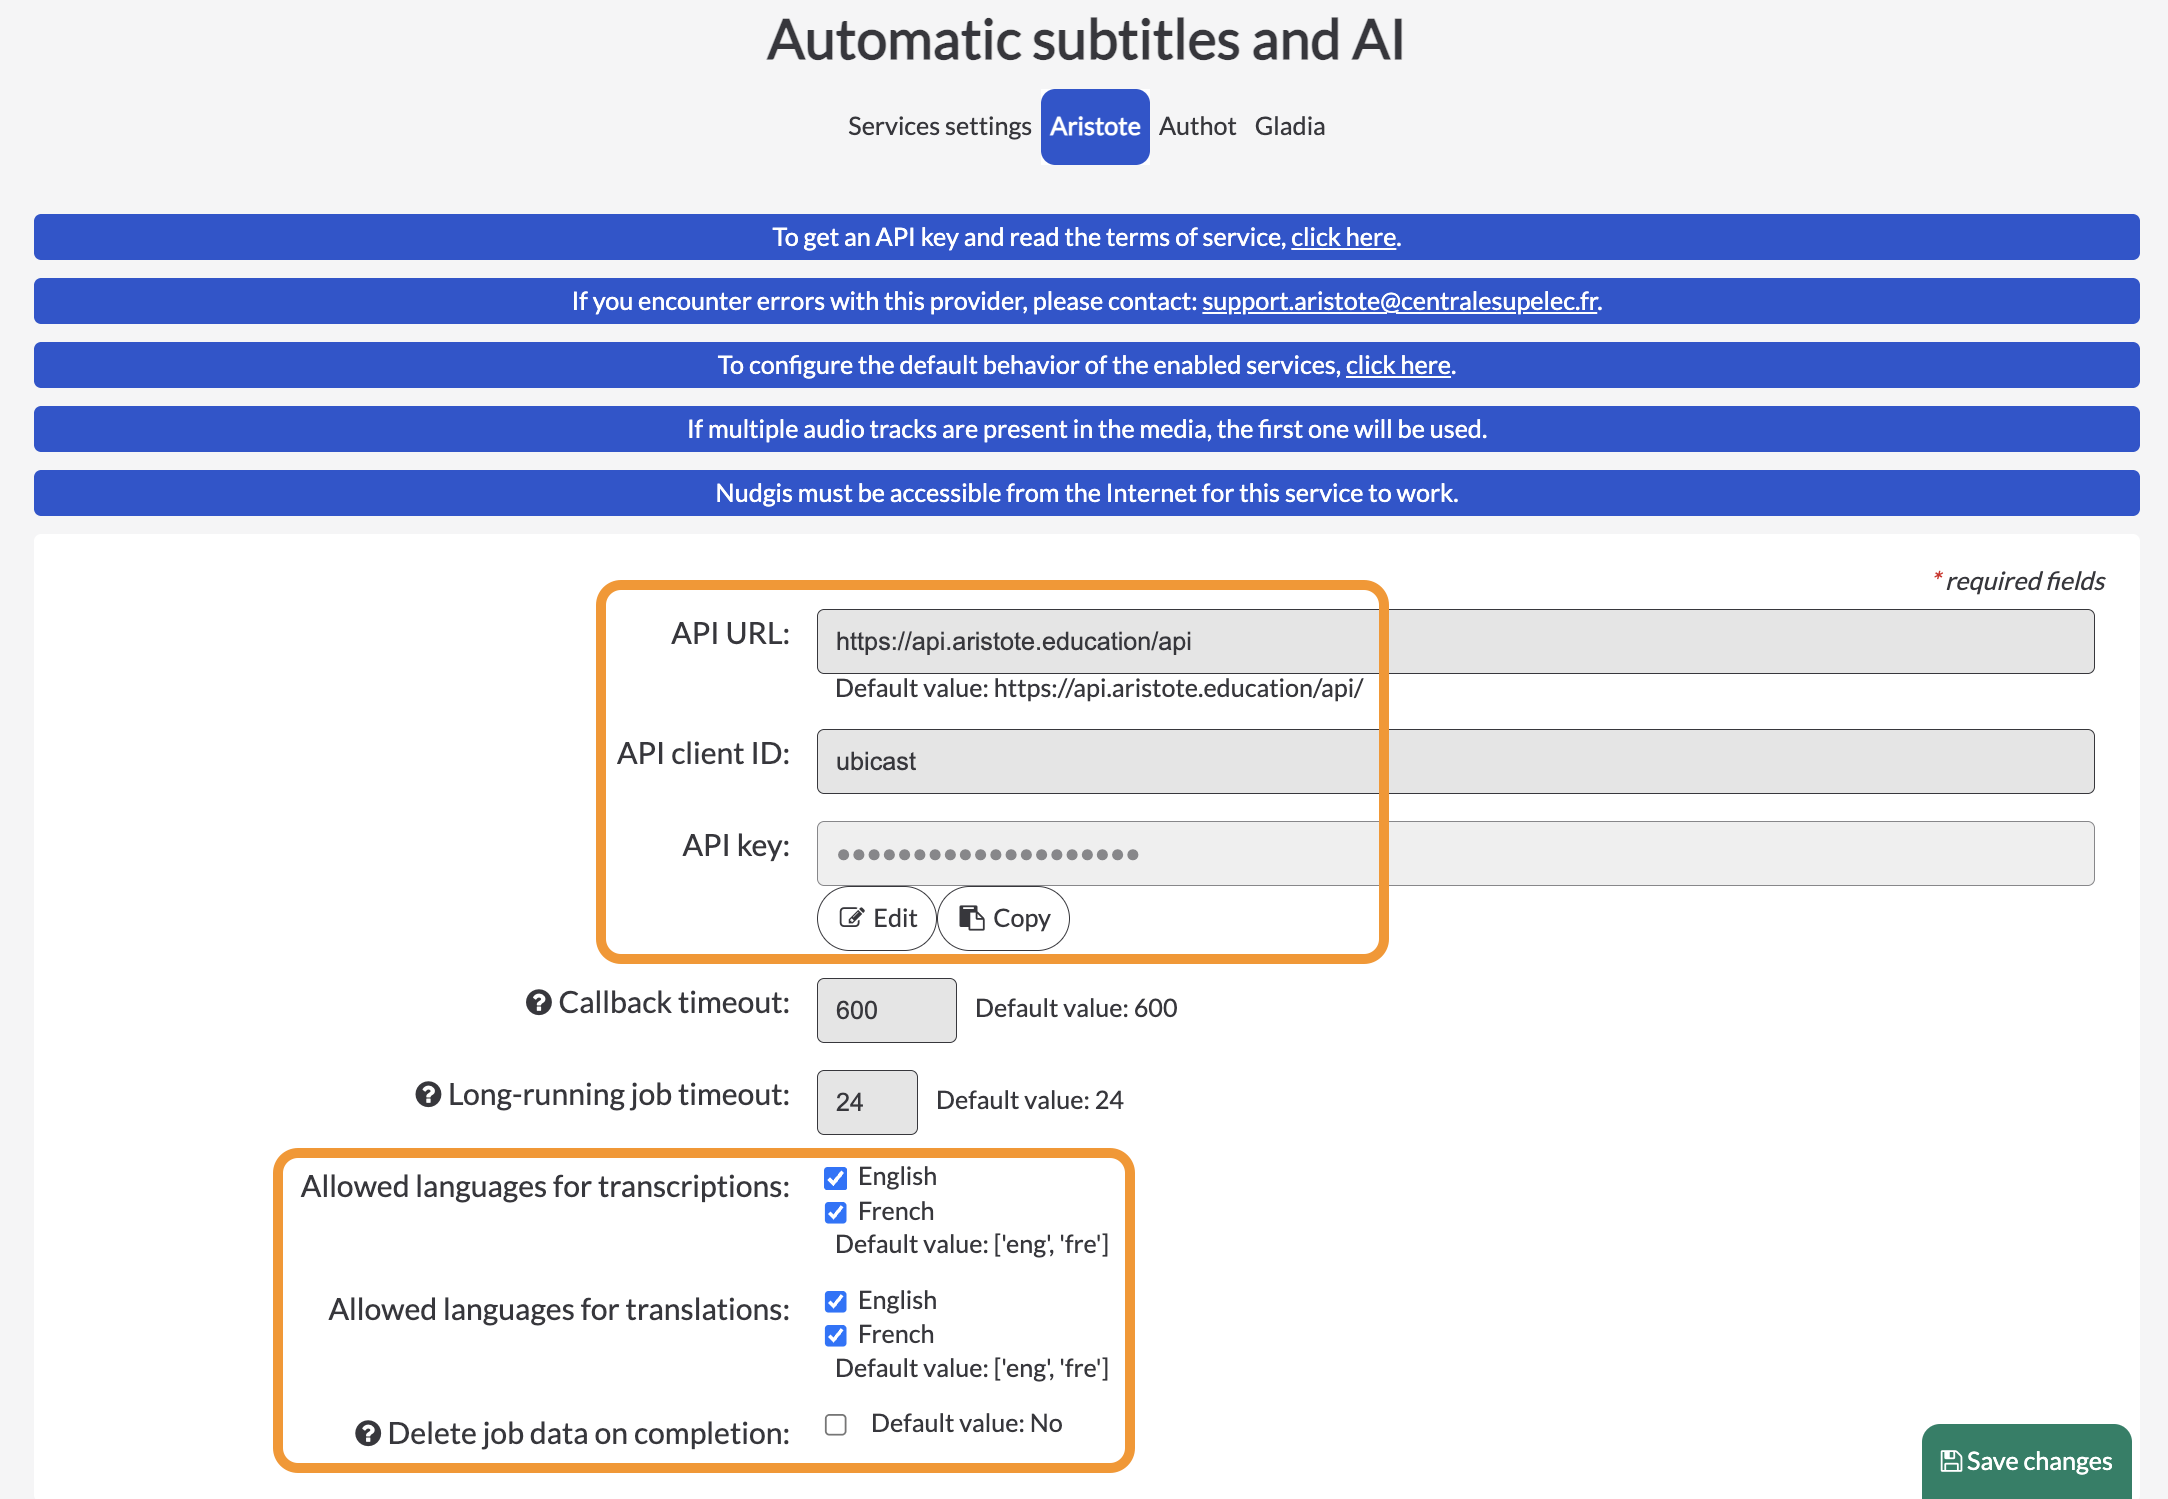Open support.aristote@centralesupelec.fr email link
This screenshot has height=1499, width=2168.
tap(1400, 301)
